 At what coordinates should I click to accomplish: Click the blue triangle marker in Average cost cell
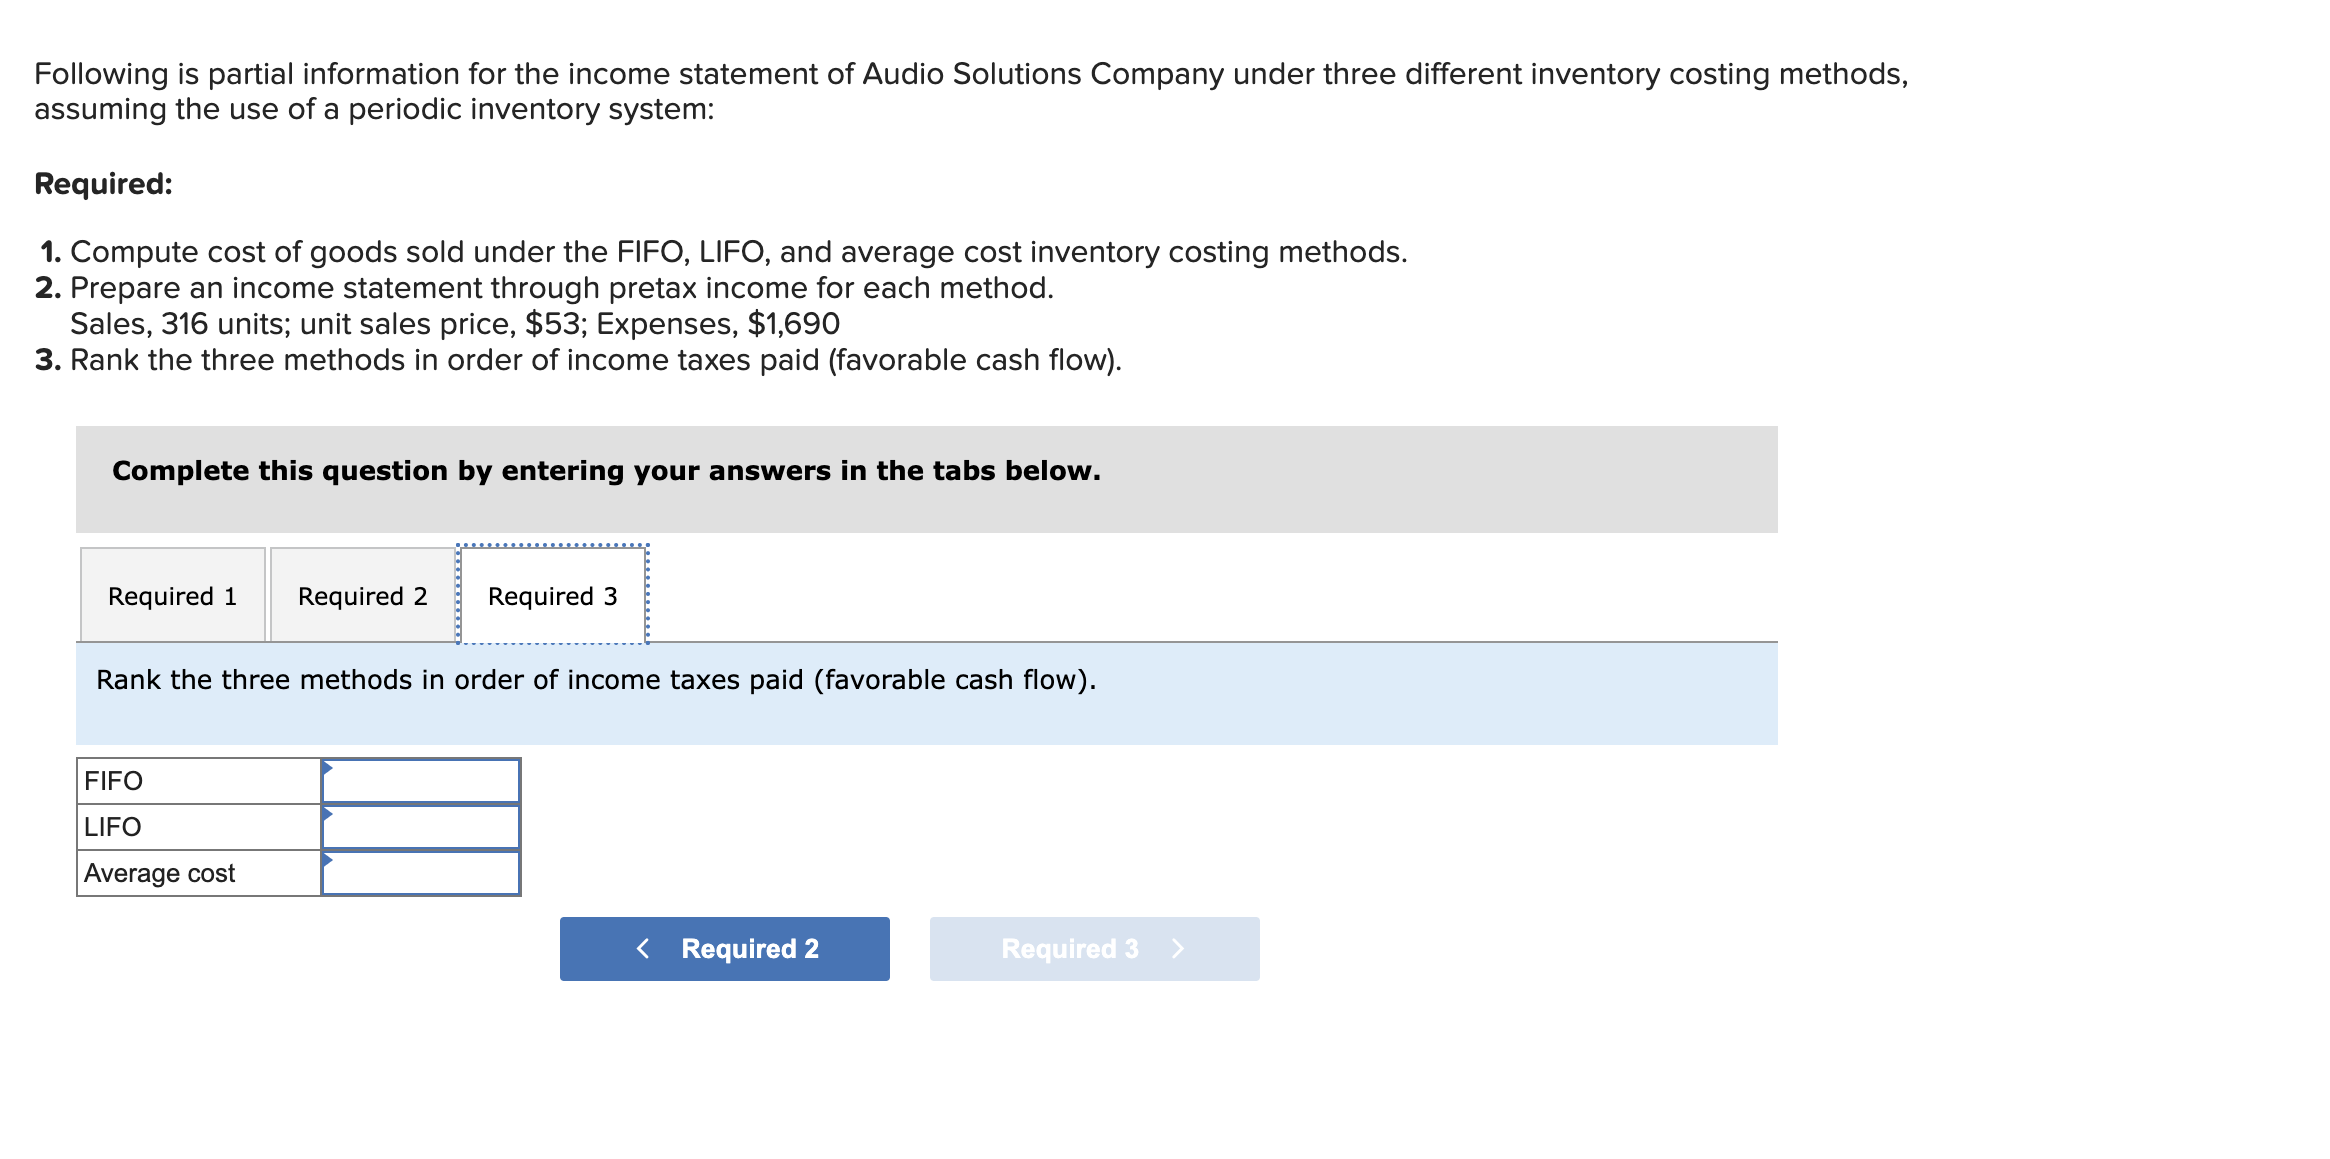click(327, 859)
